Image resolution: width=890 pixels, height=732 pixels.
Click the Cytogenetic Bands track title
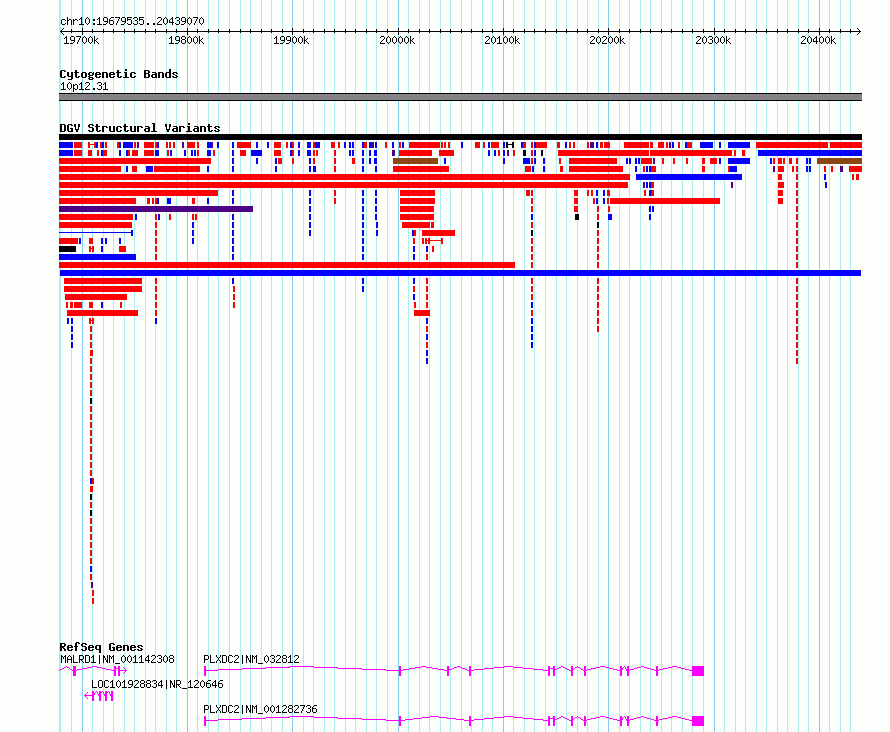pyautogui.click(x=119, y=74)
